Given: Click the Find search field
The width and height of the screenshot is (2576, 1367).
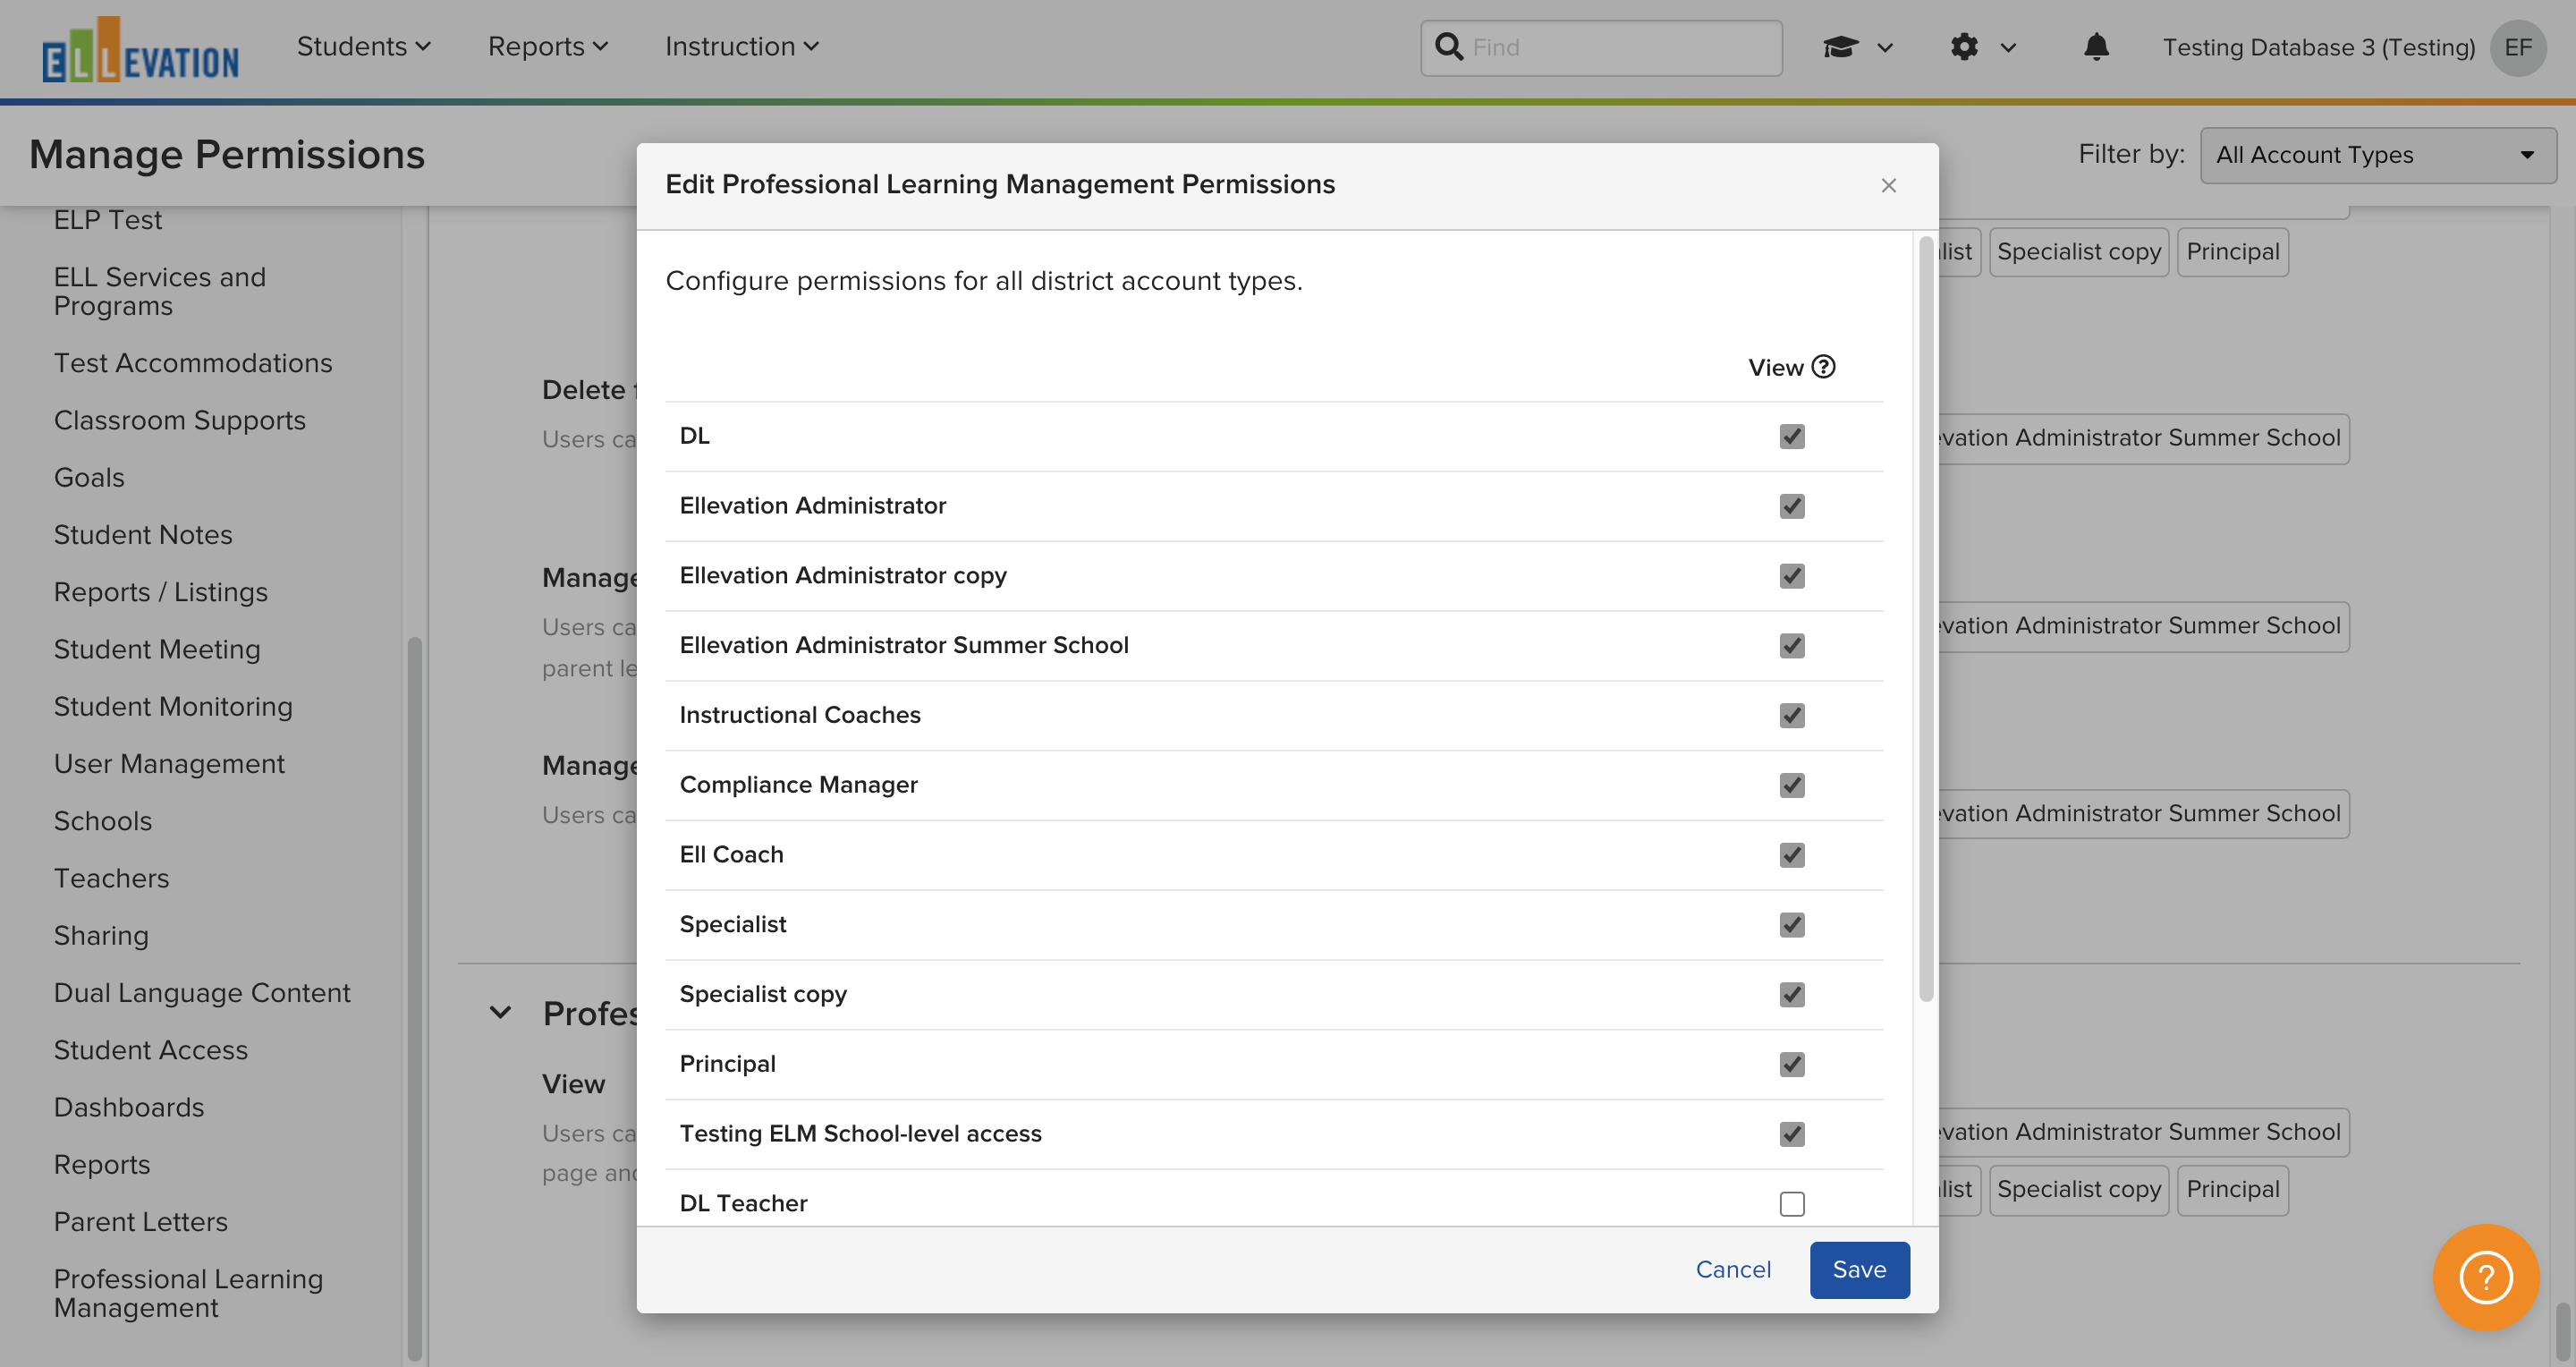Looking at the screenshot, I should coord(1601,47).
